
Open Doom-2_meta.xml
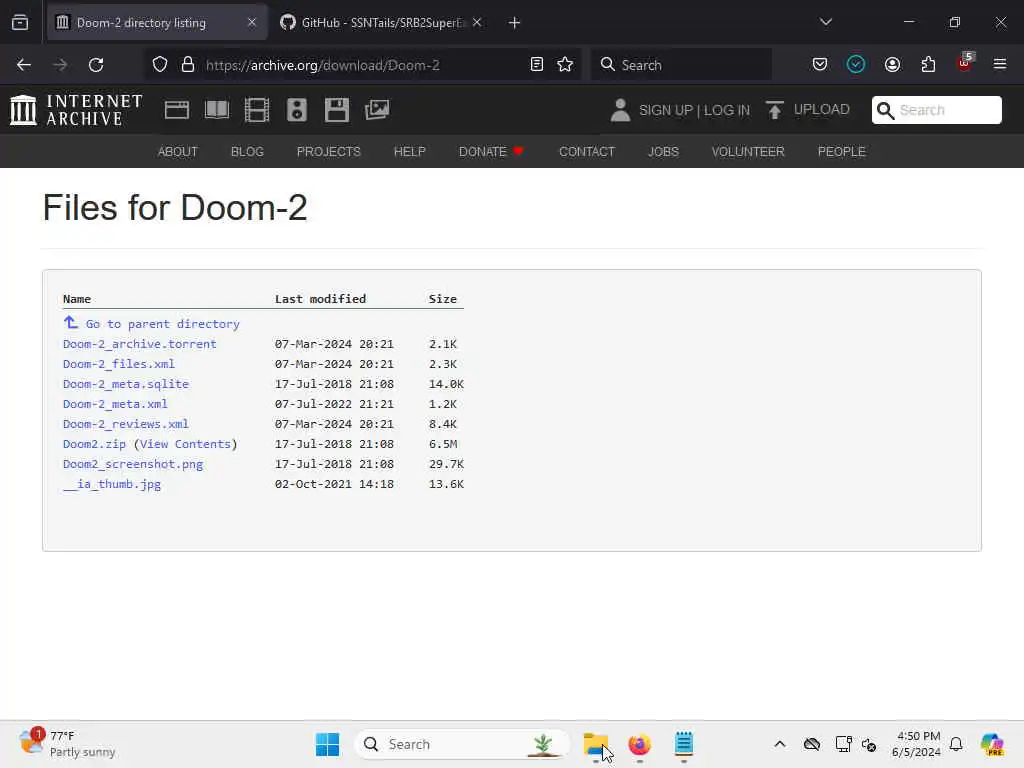[x=115, y=404]
